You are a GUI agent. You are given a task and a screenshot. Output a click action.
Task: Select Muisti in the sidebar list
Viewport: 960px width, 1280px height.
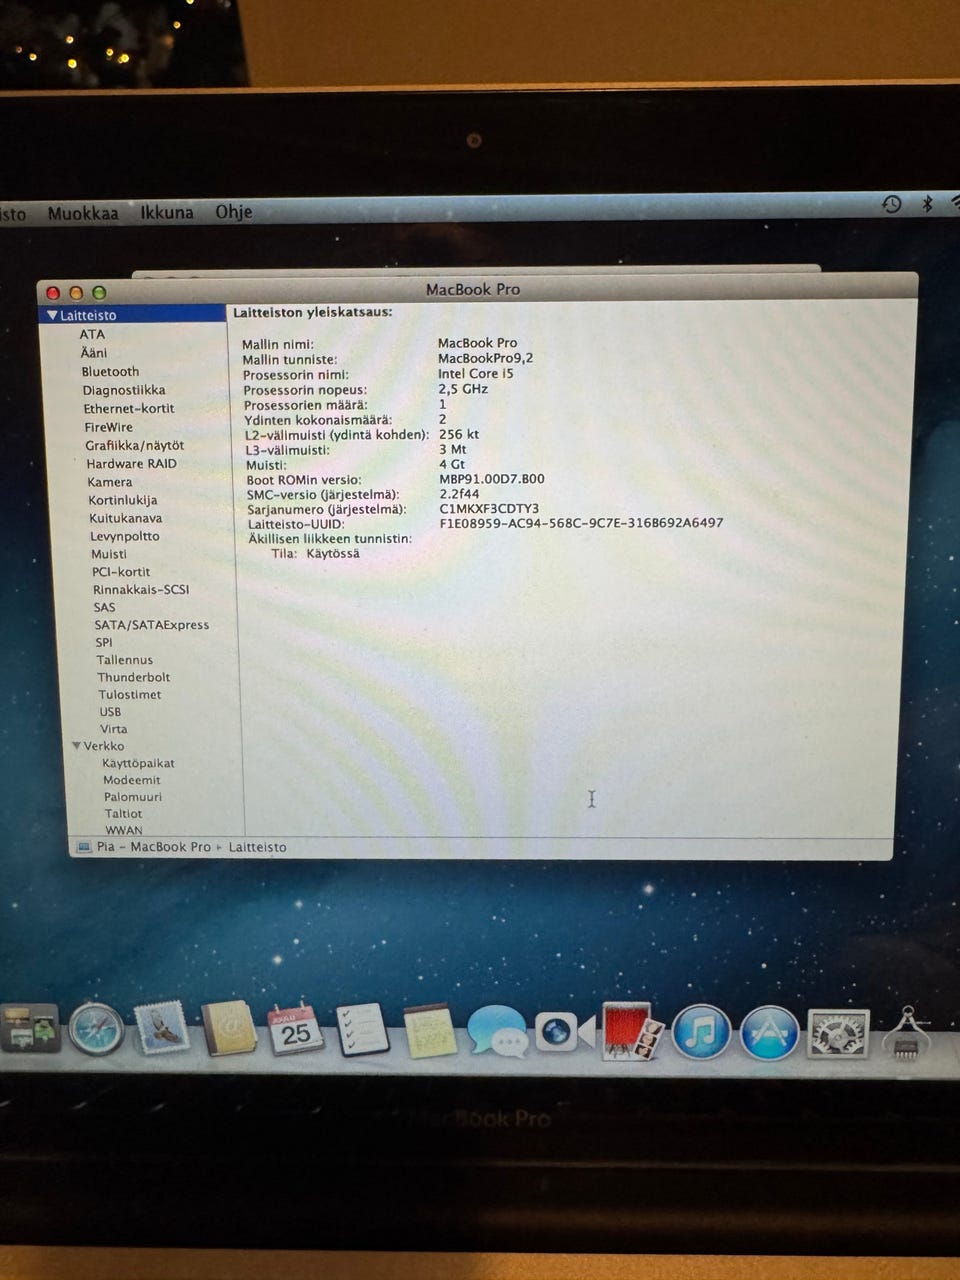(109, 554)
